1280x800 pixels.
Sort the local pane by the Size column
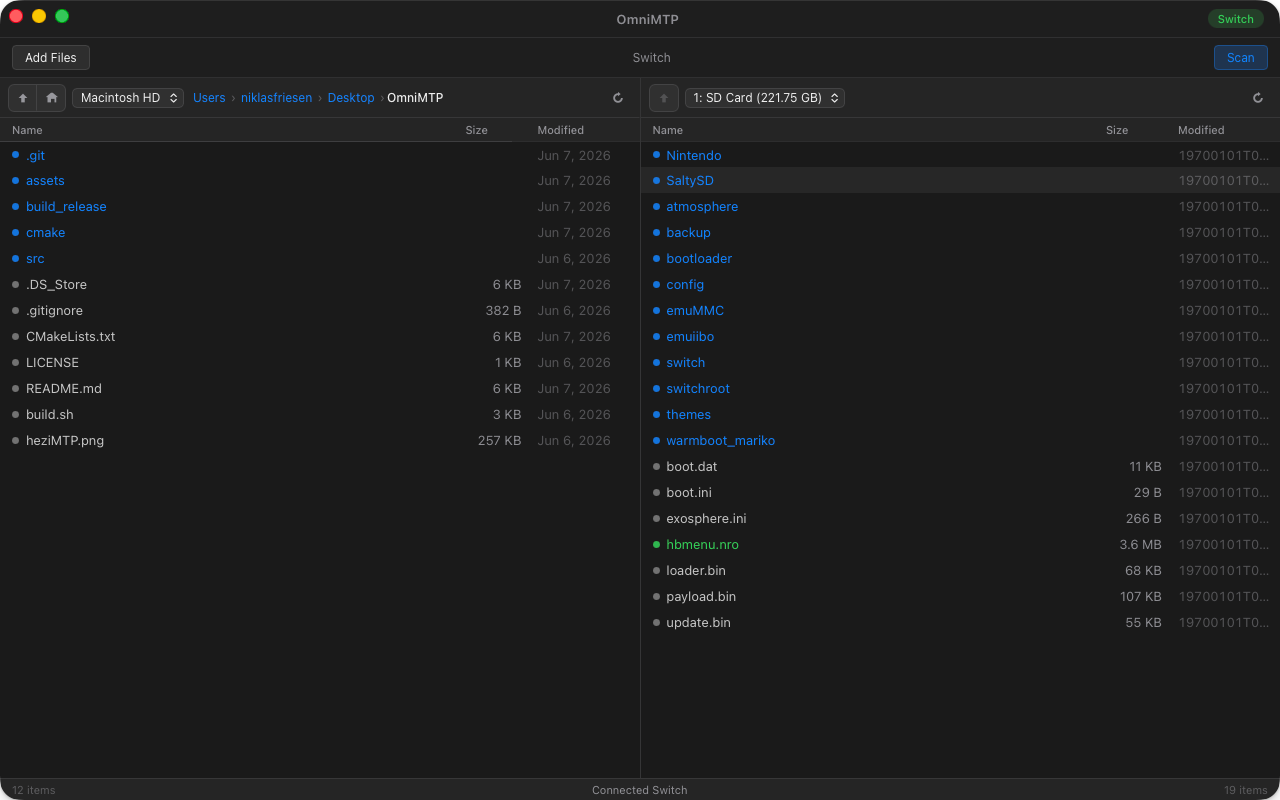pyautogui.click(x=476, y=130)
